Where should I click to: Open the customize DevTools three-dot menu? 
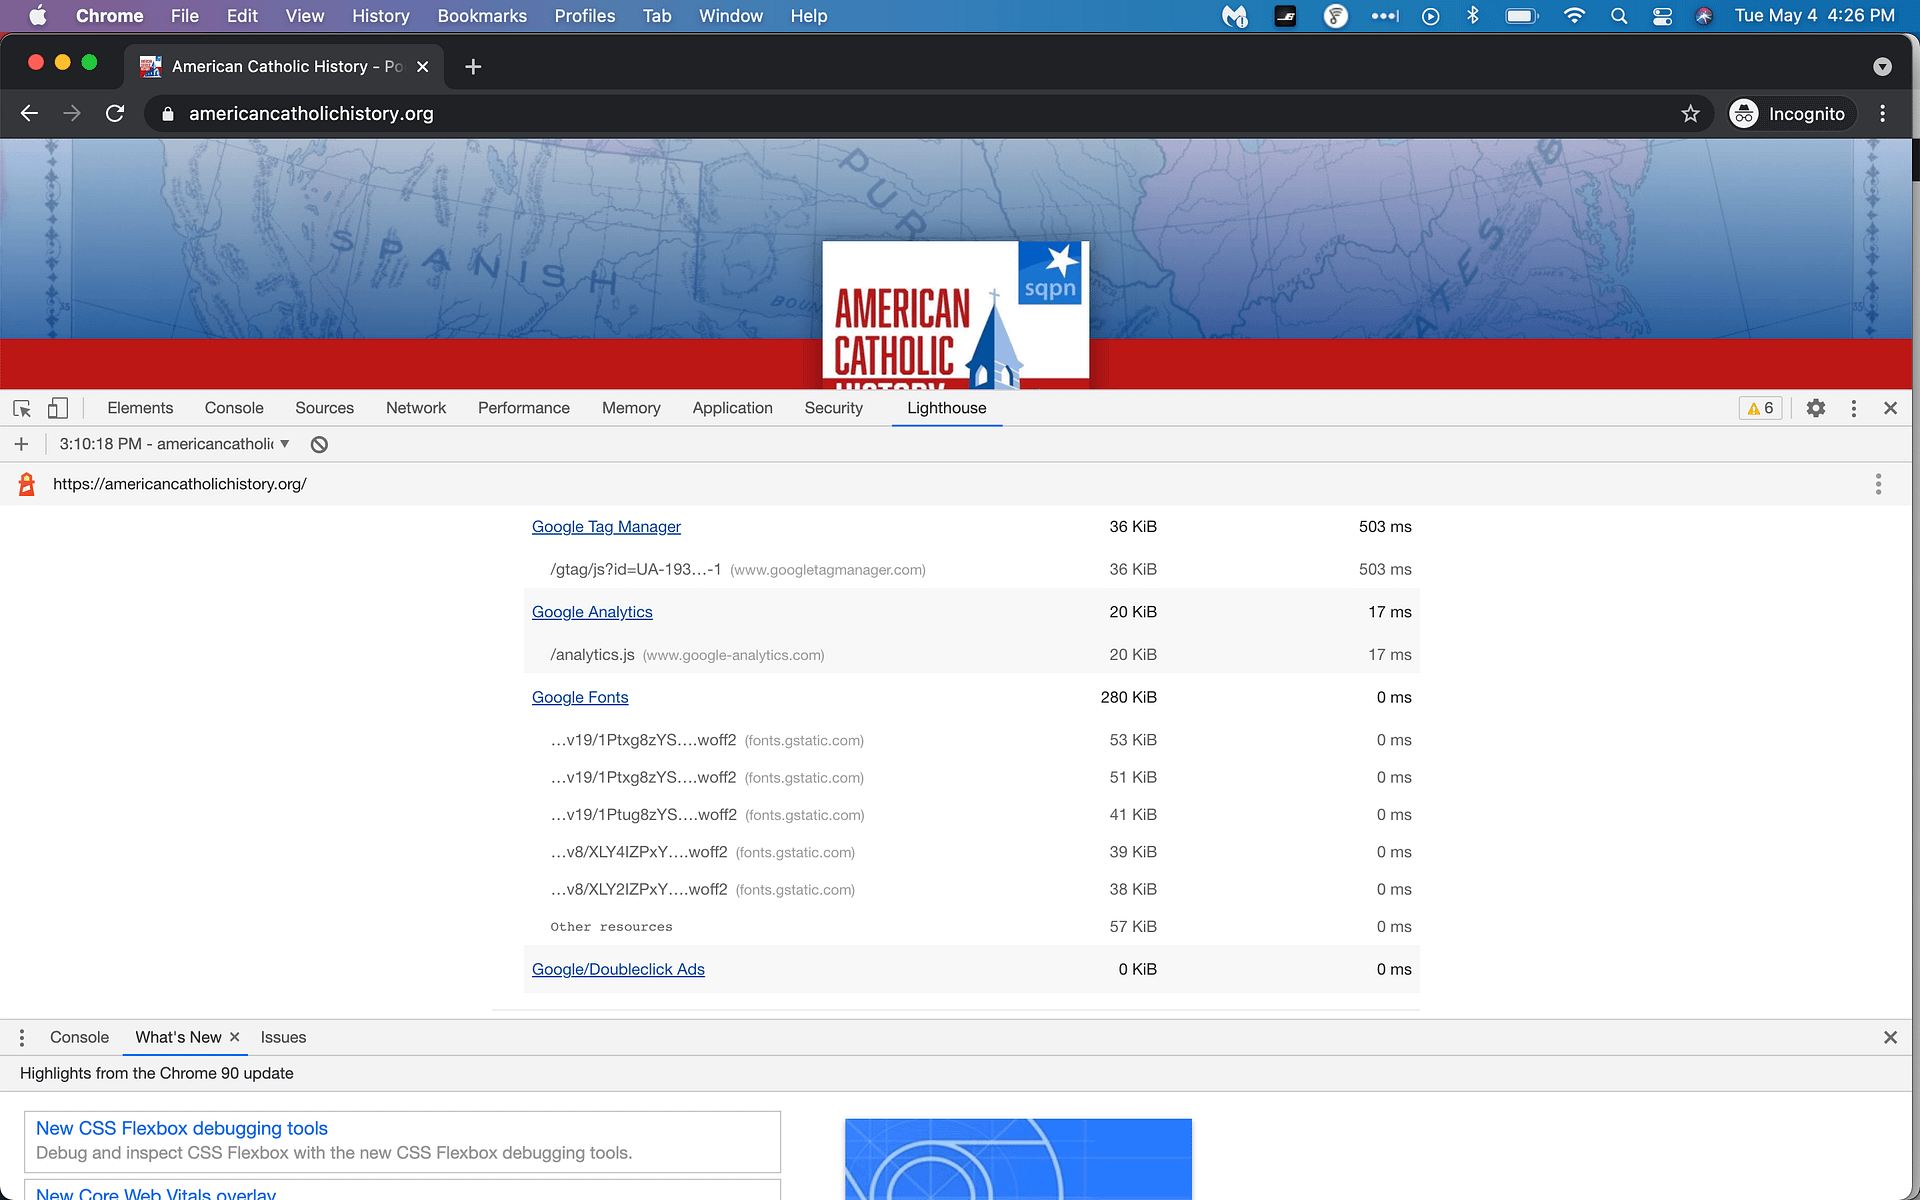tap(1853, 408)
